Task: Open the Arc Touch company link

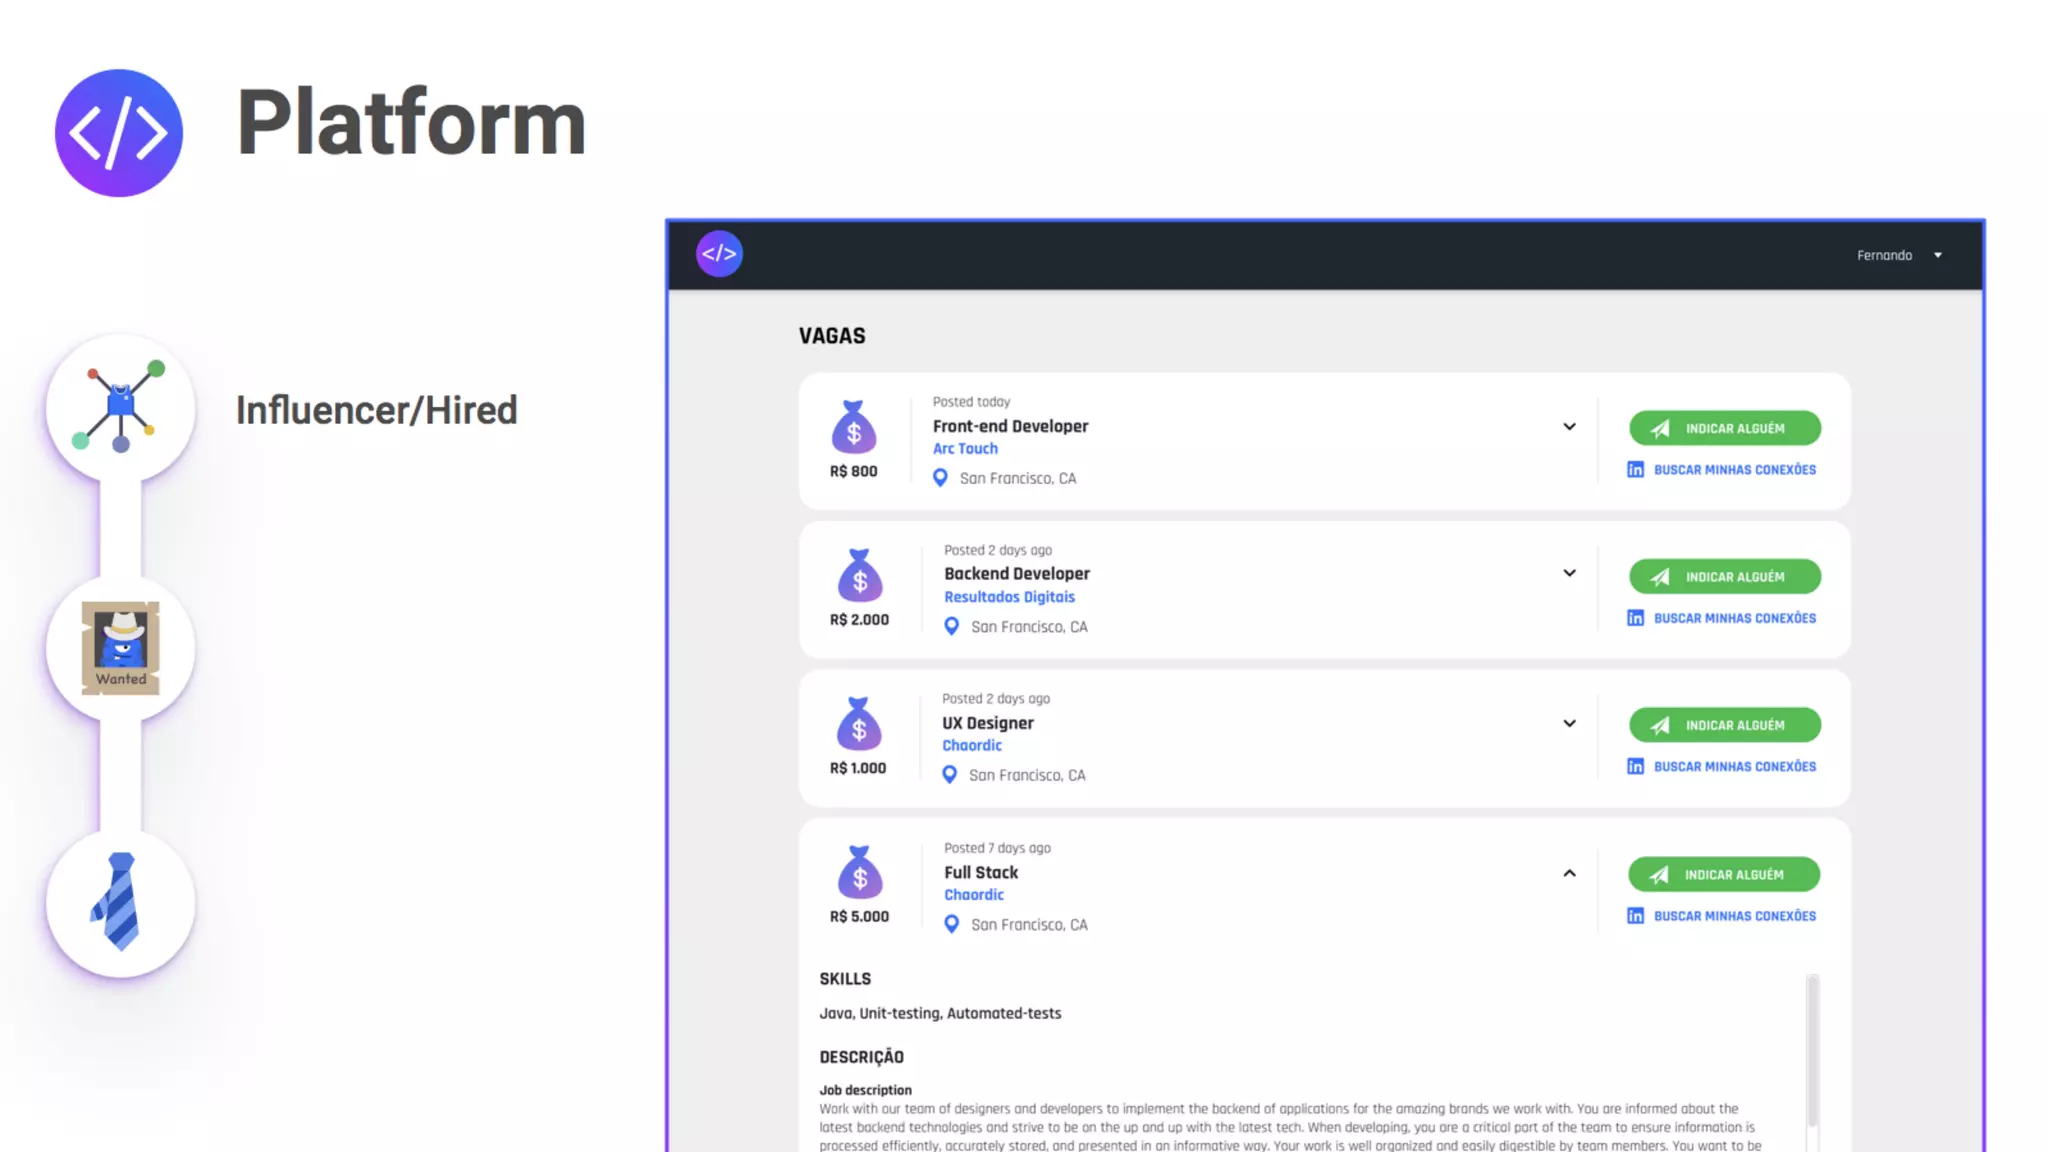Action: [965, 449]
